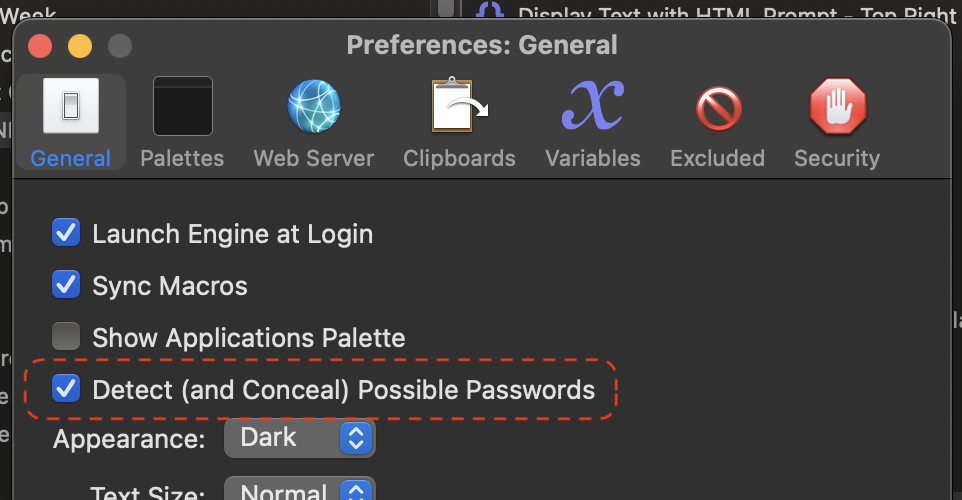This screenshot has height=500, width=962.
Task: Click the Appearance dropdown blue arrow stepper
Action: 356,439
